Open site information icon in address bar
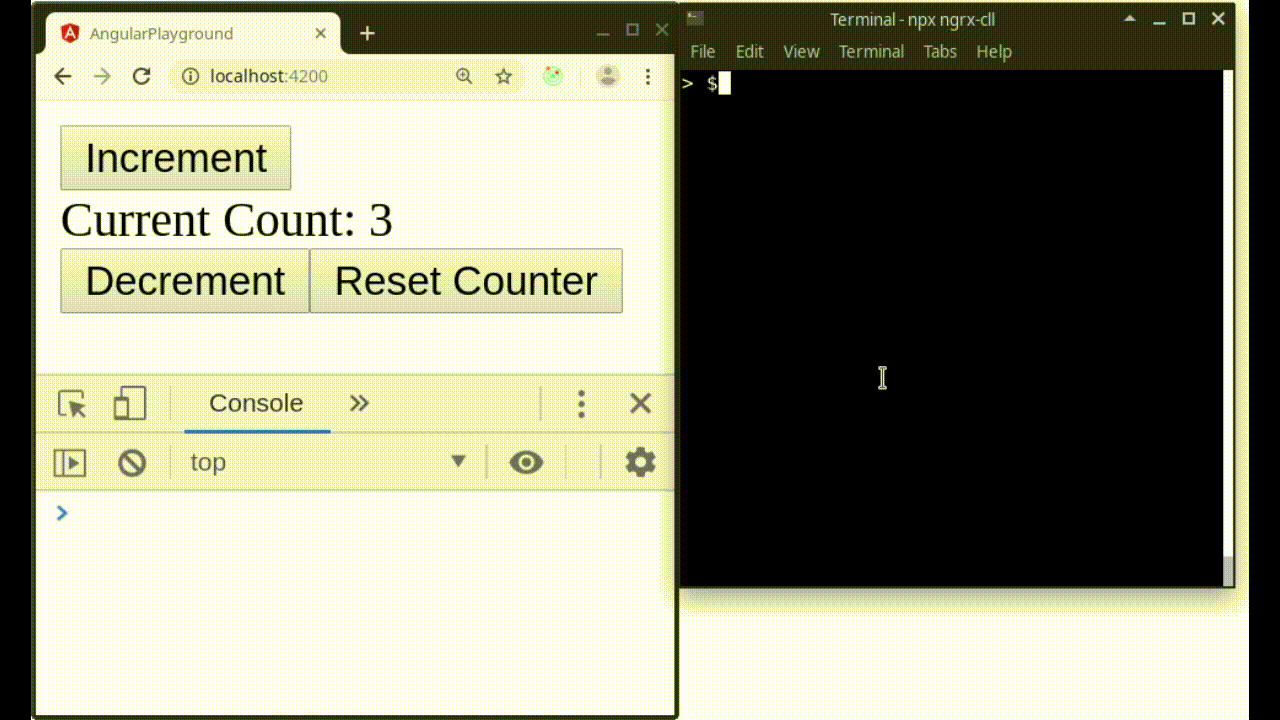The height and width of the screenshot is (720, 1280). (x=190, y=76)
